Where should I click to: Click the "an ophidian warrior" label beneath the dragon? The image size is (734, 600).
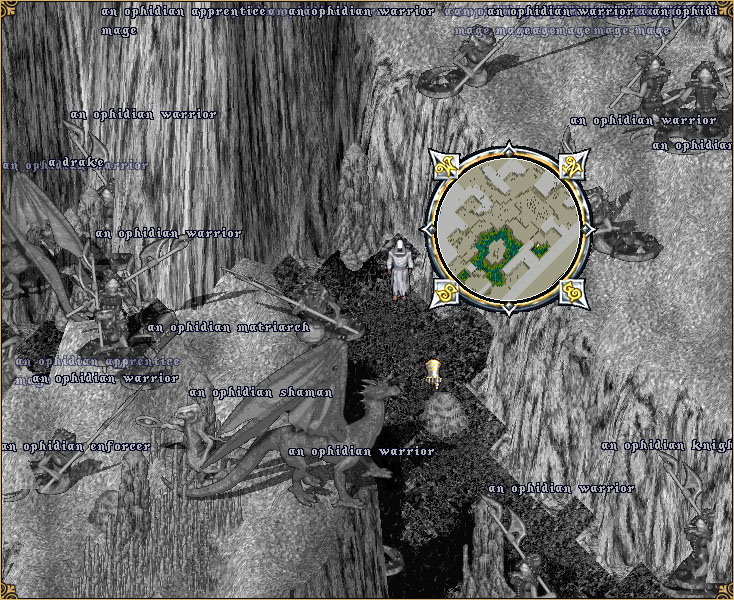click(x=361, y=451)
